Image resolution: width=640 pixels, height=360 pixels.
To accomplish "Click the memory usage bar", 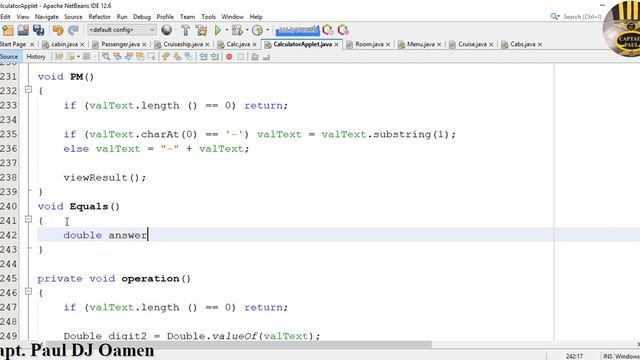I will pos(297,30).
